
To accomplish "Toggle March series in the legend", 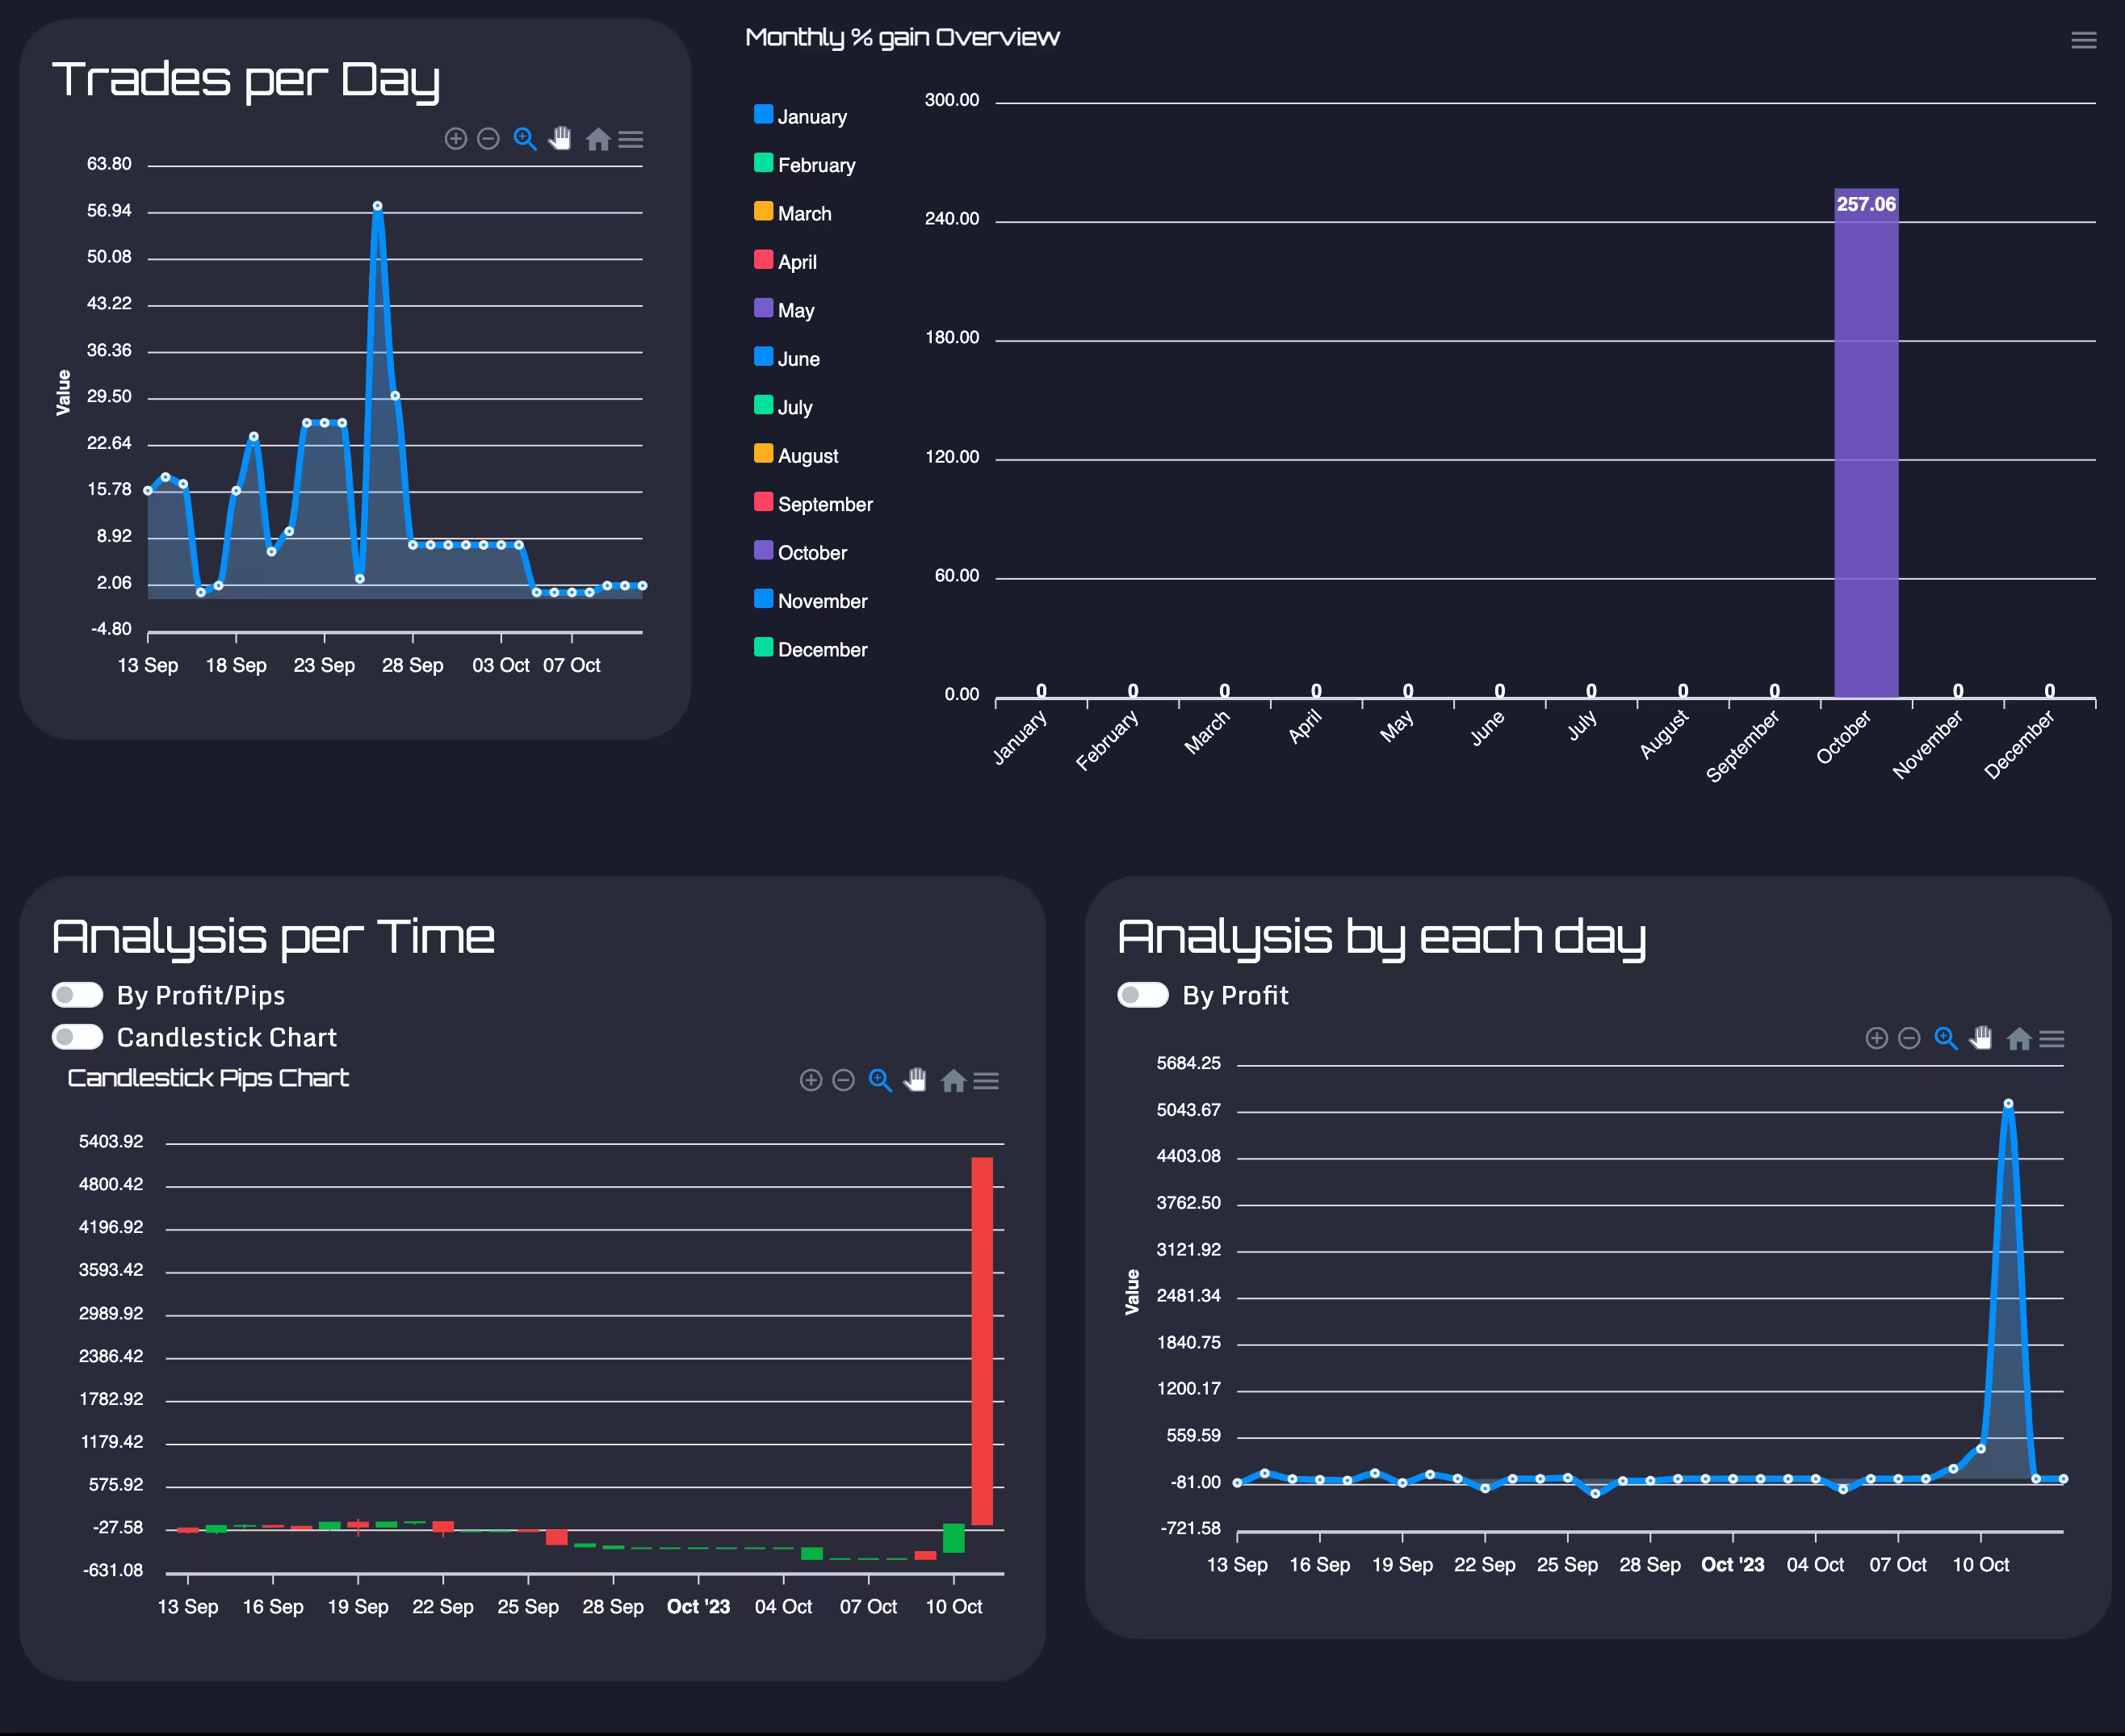I will coord(793,213).
